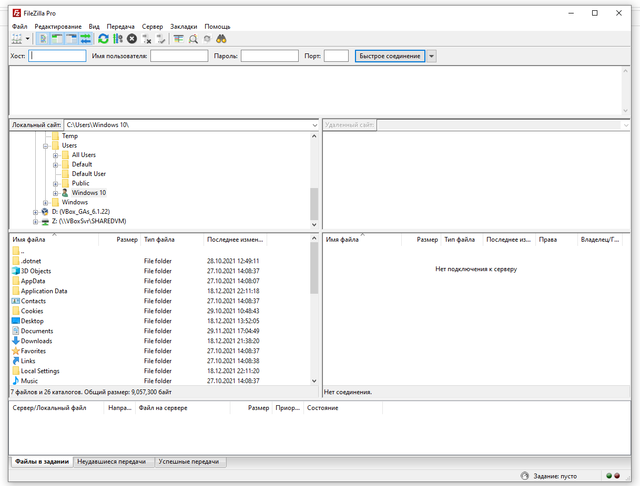Open the Вид menu
This screenshot has width=640, height=486.
coord(94,27)
